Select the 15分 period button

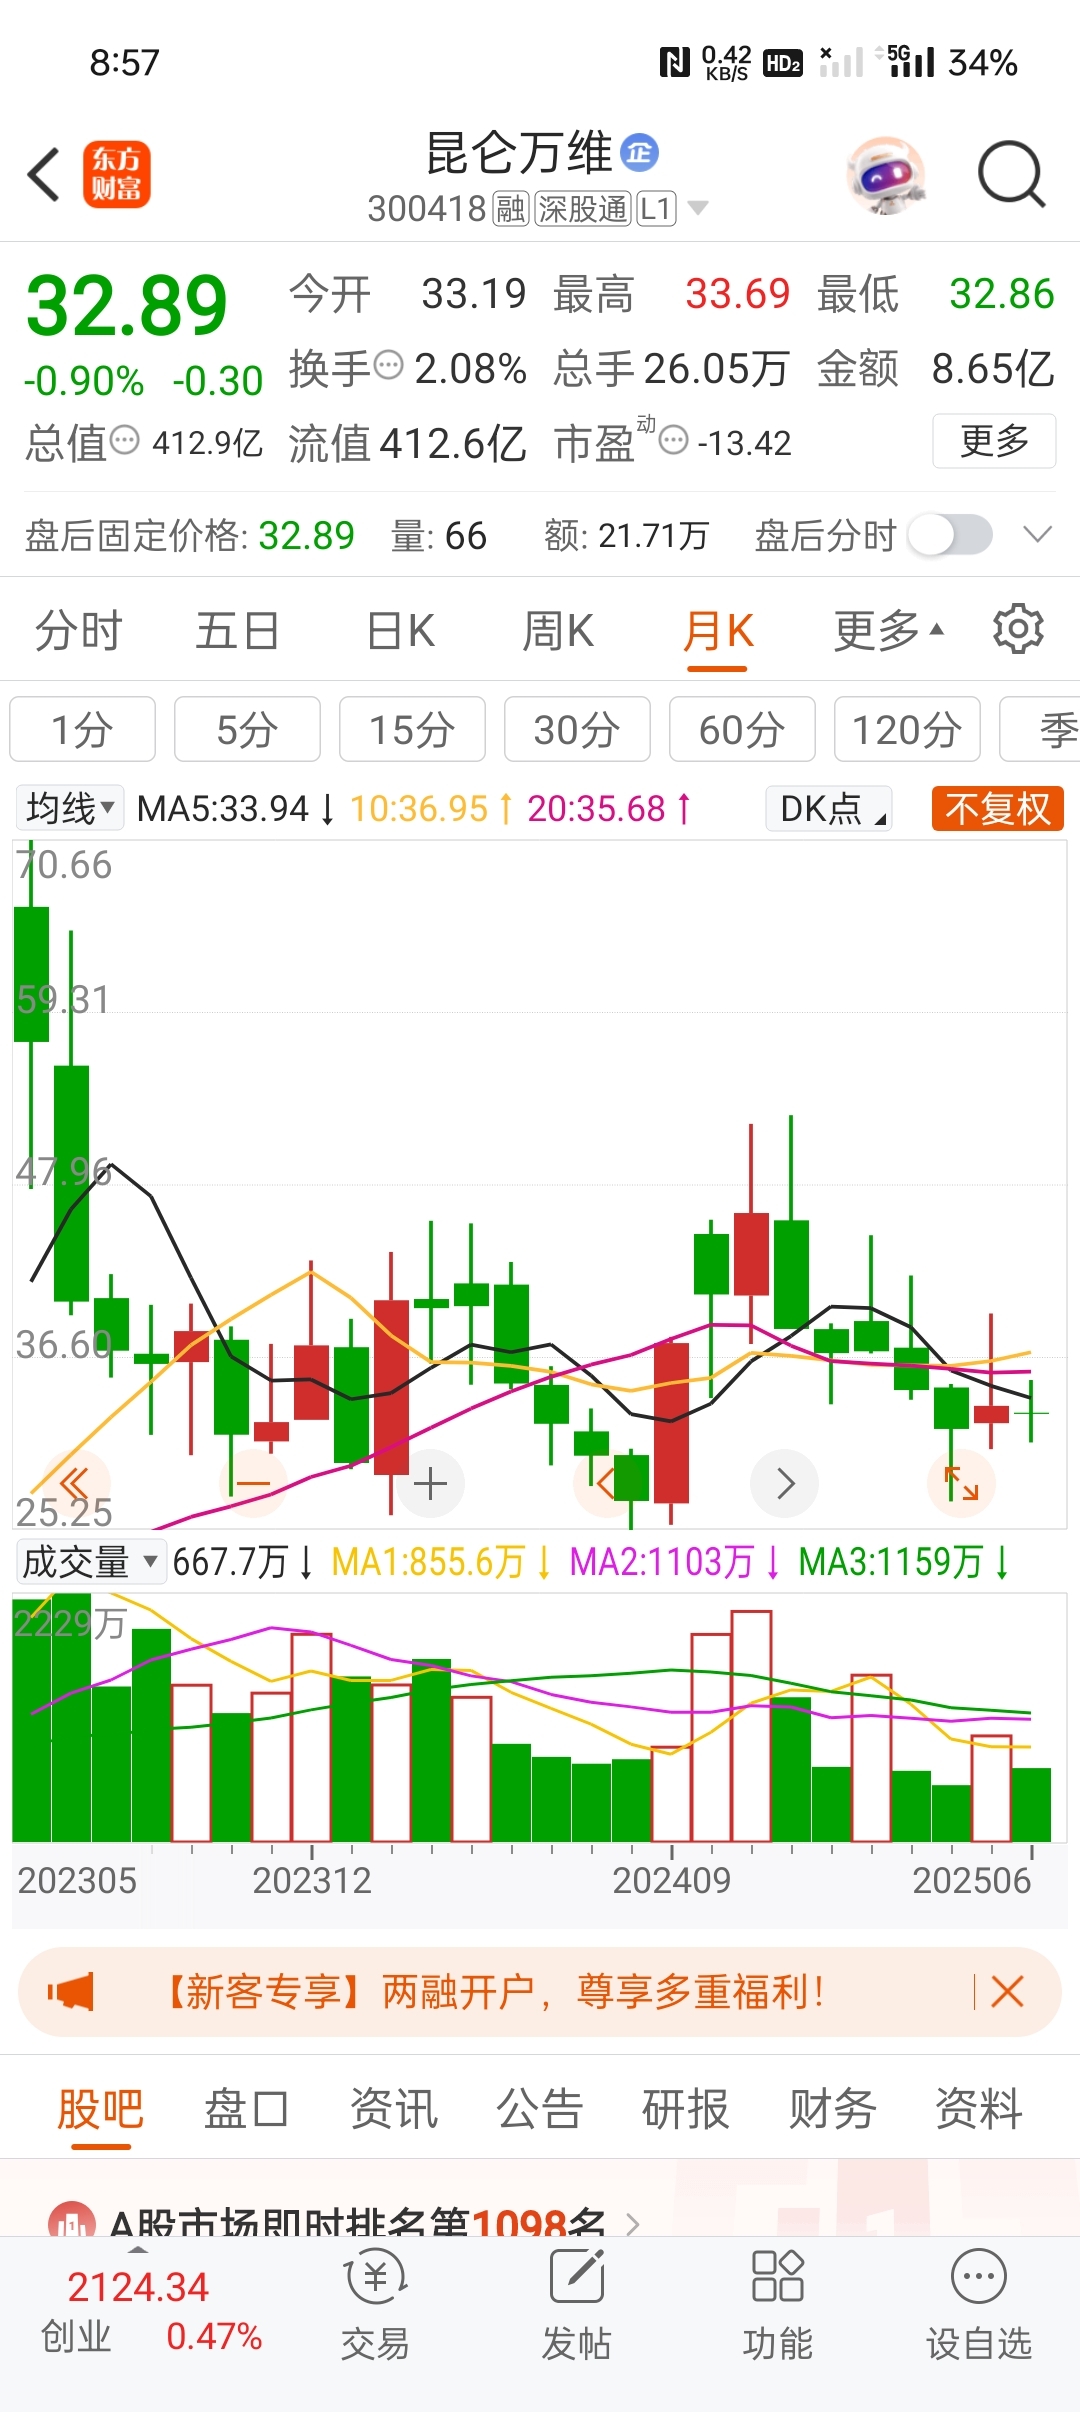pos(412,729)
